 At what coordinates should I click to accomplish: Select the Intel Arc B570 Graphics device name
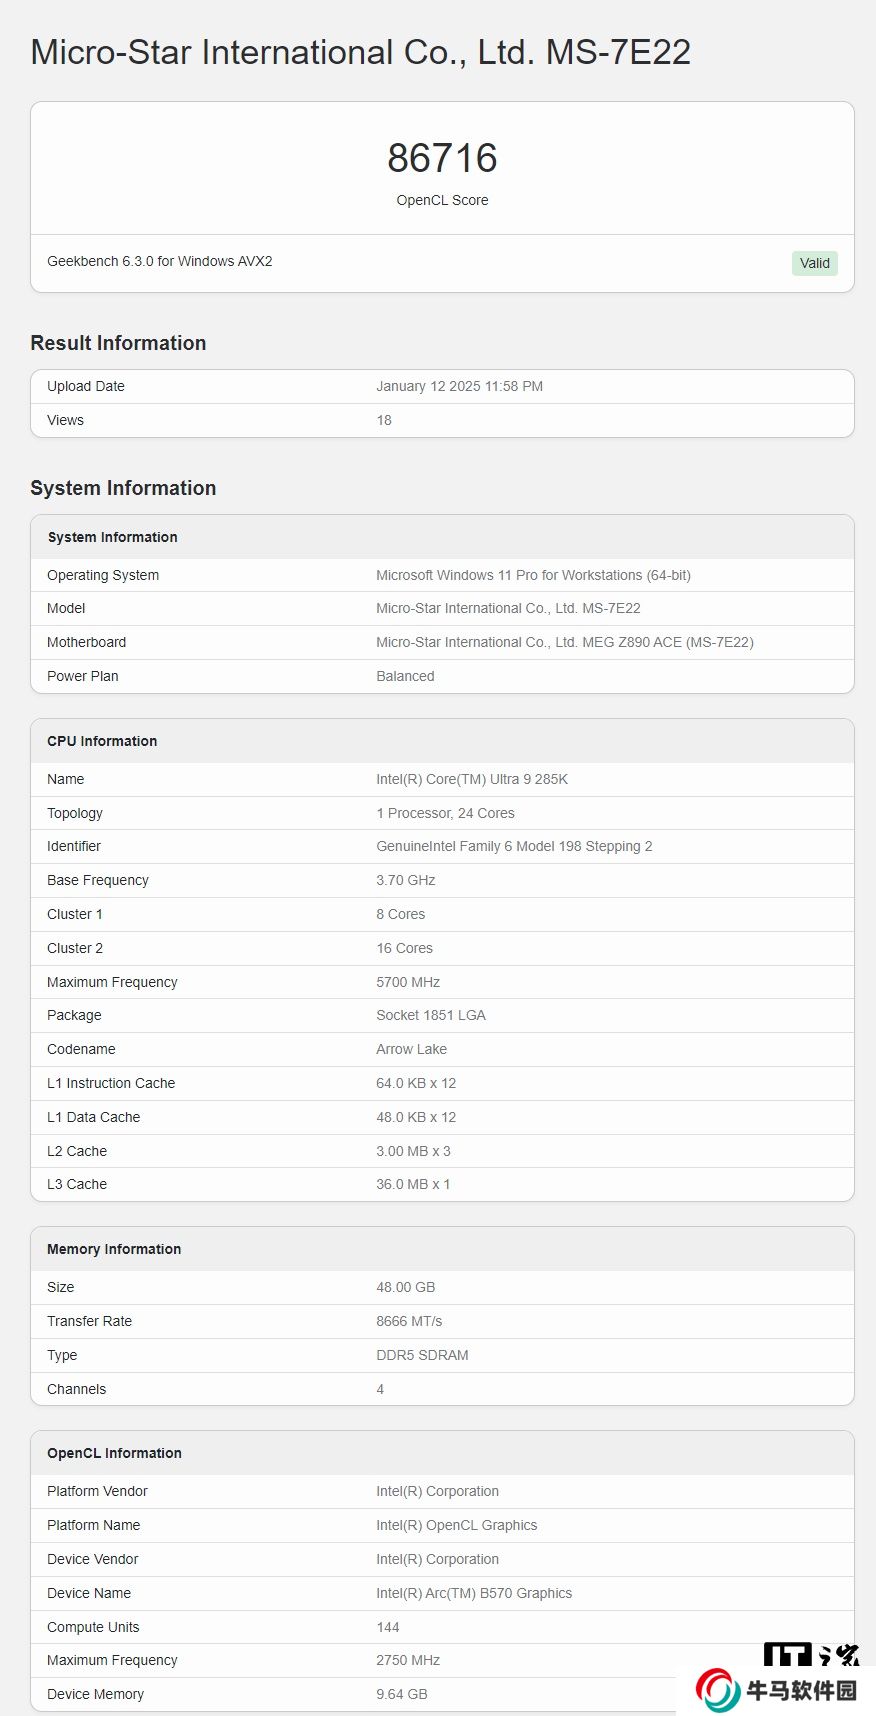474,1593
